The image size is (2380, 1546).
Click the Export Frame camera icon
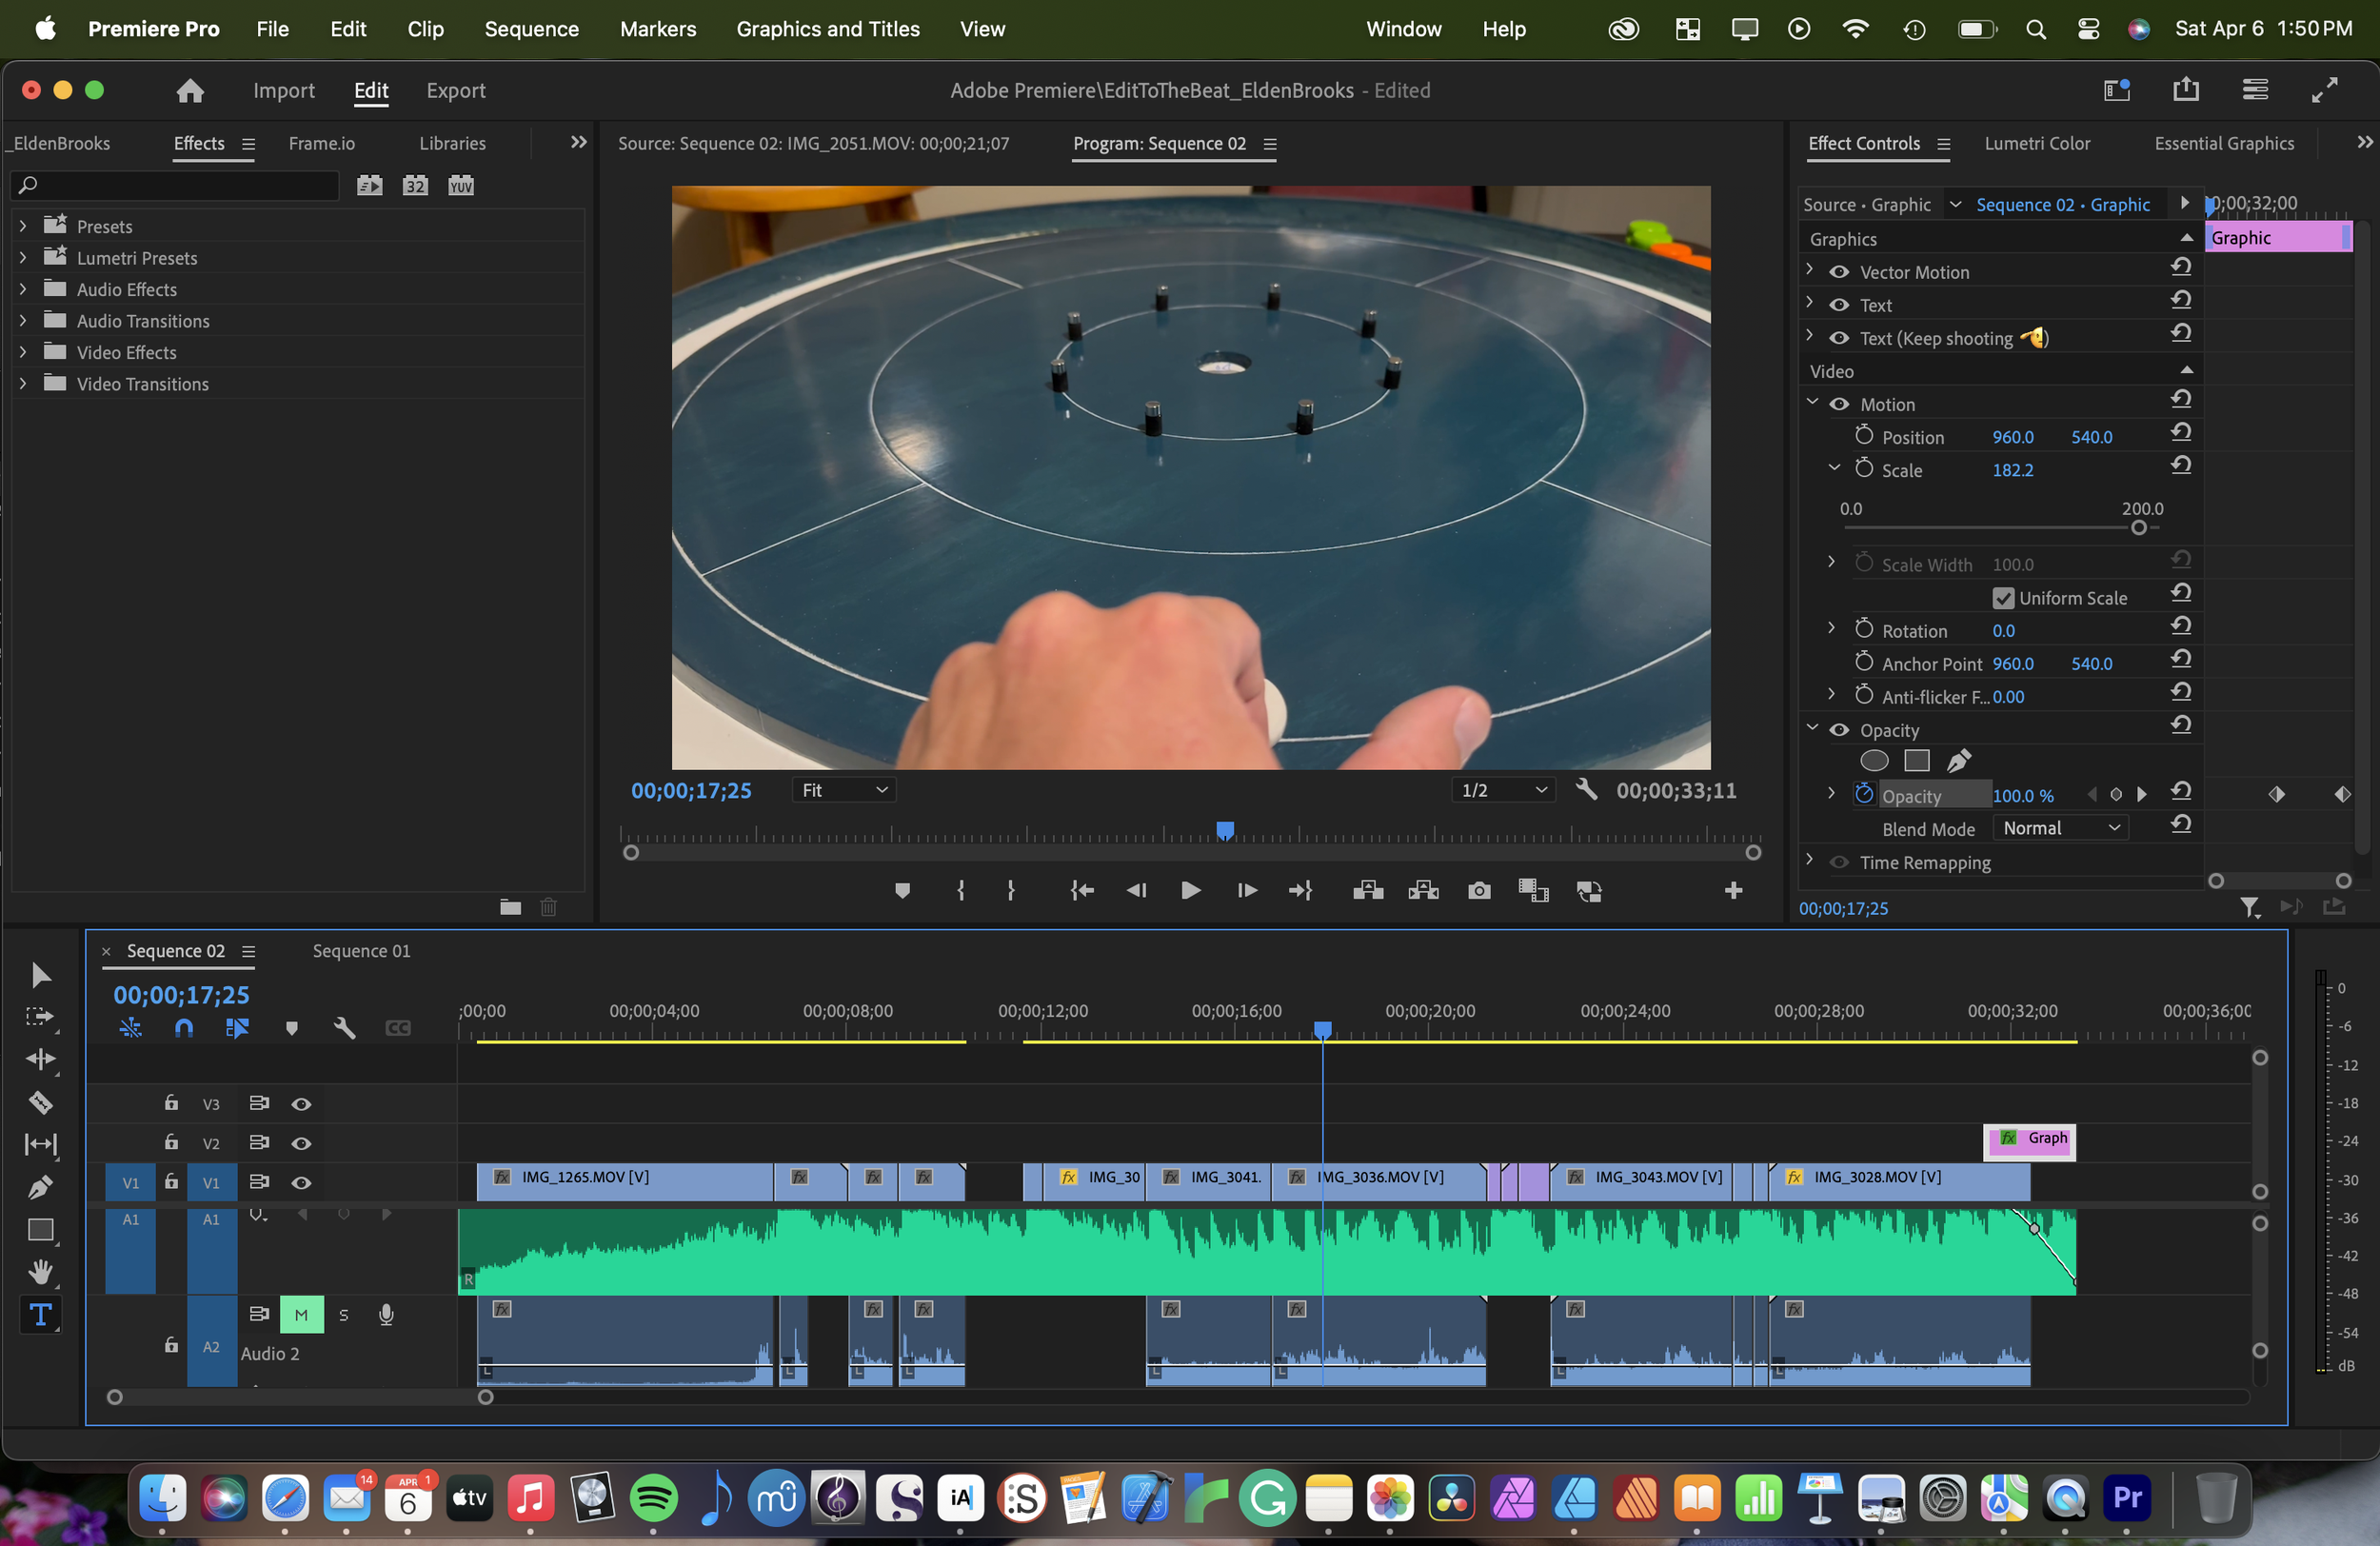[1479, 890]
